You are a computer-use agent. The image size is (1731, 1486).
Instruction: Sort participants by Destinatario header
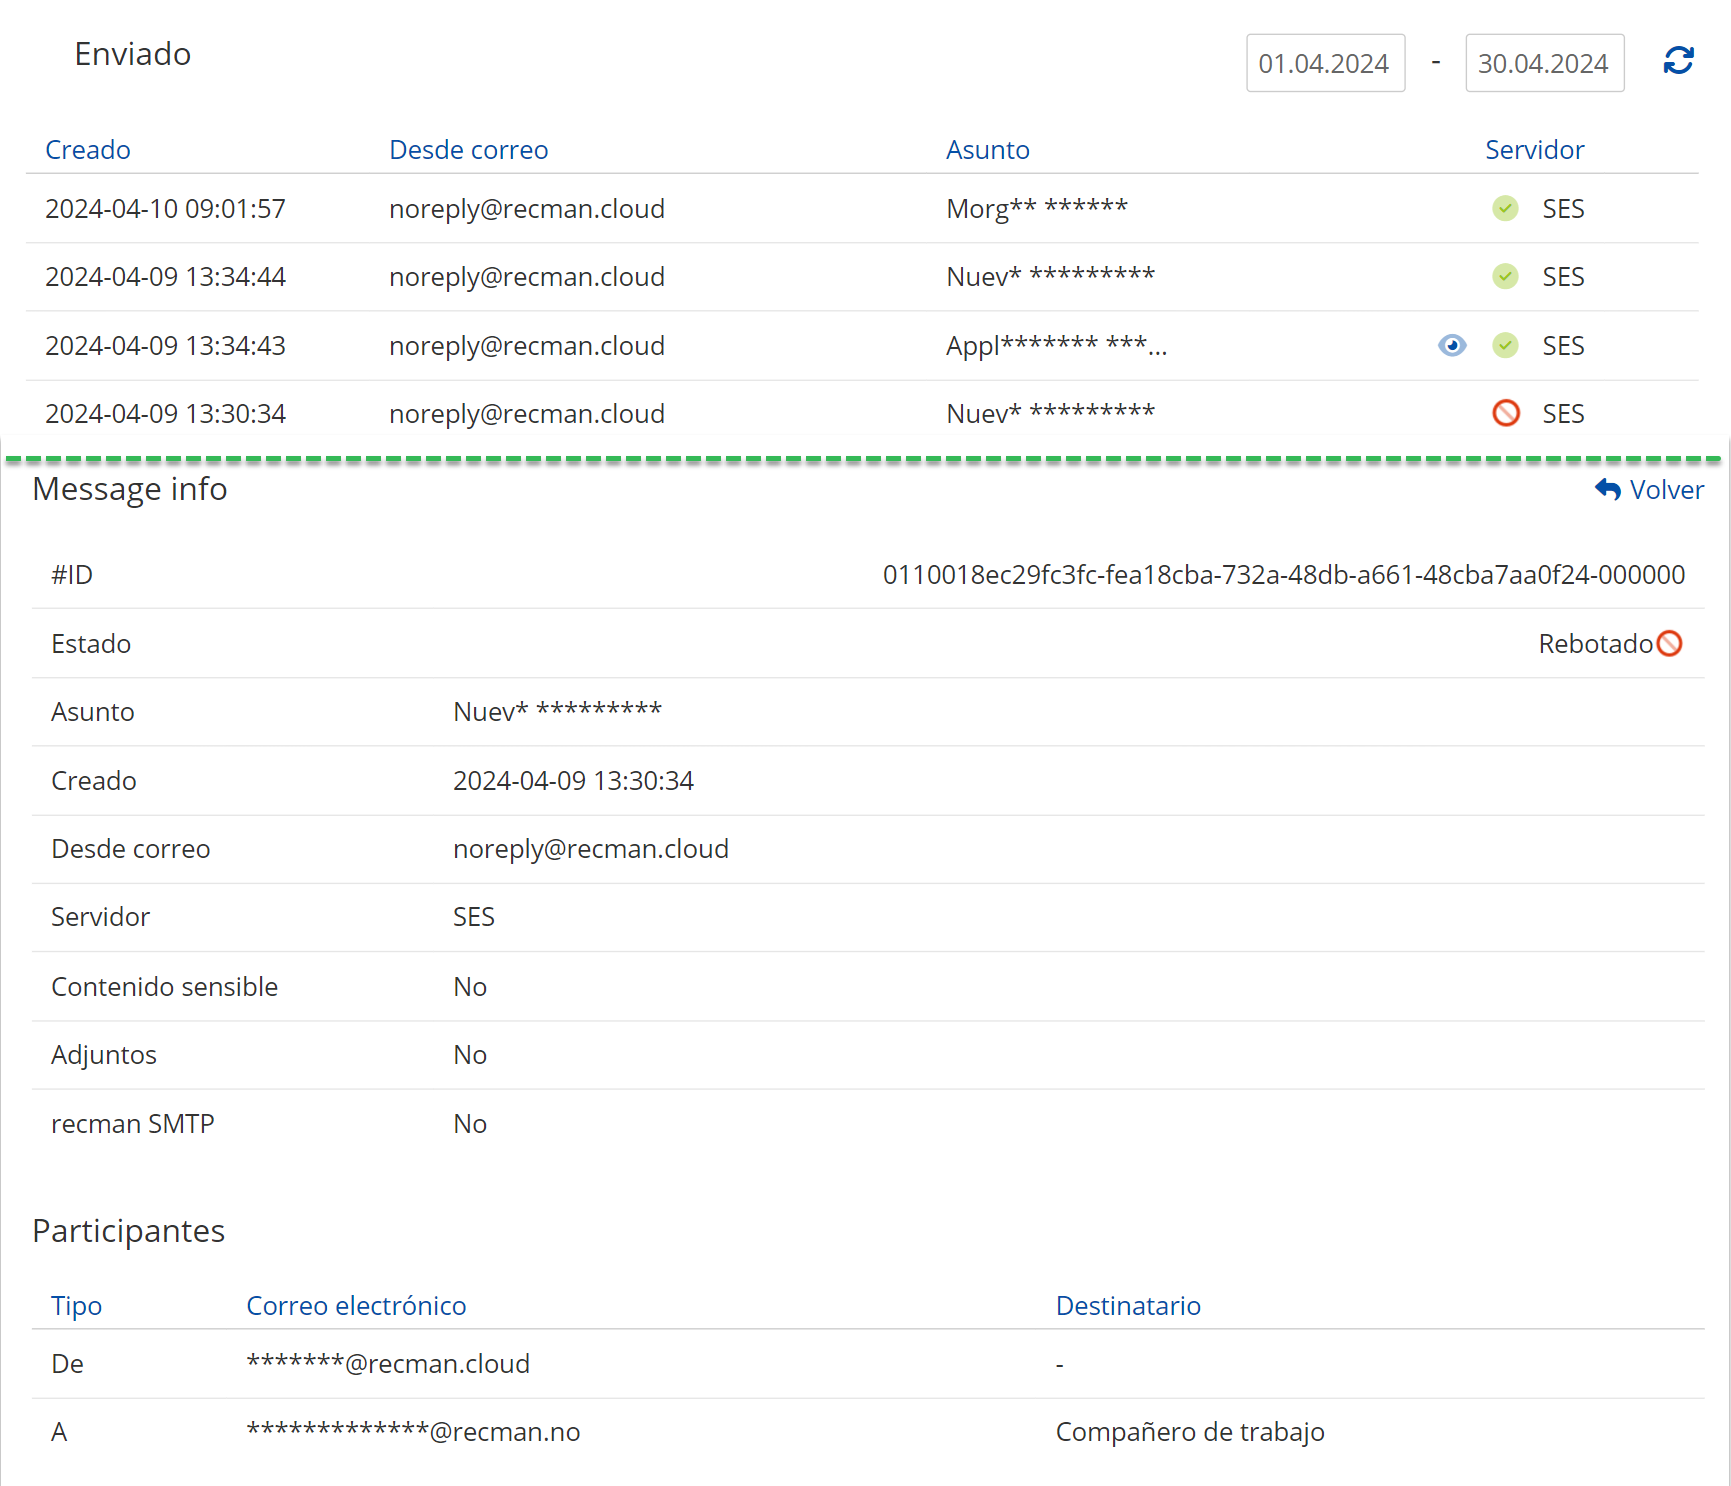click(1128, 1306)
